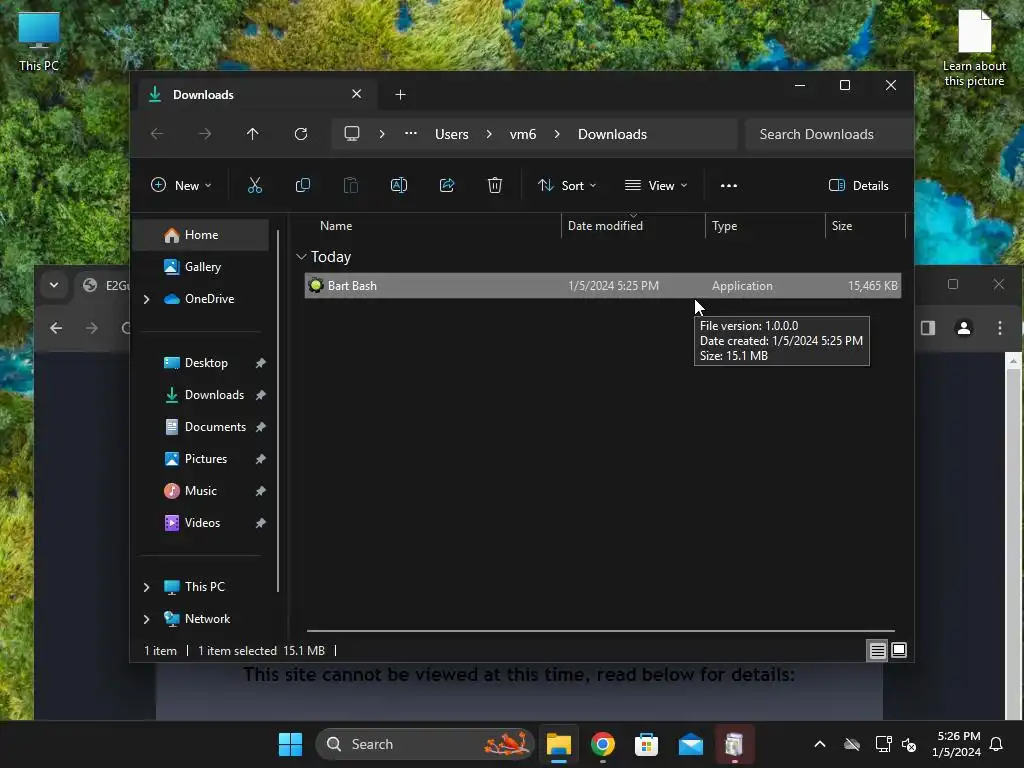Image resolution: width=1024 pixels, height=768 pixels.
Task: Click chevron after Users in breadcrumb
Action: pos(489,134)
